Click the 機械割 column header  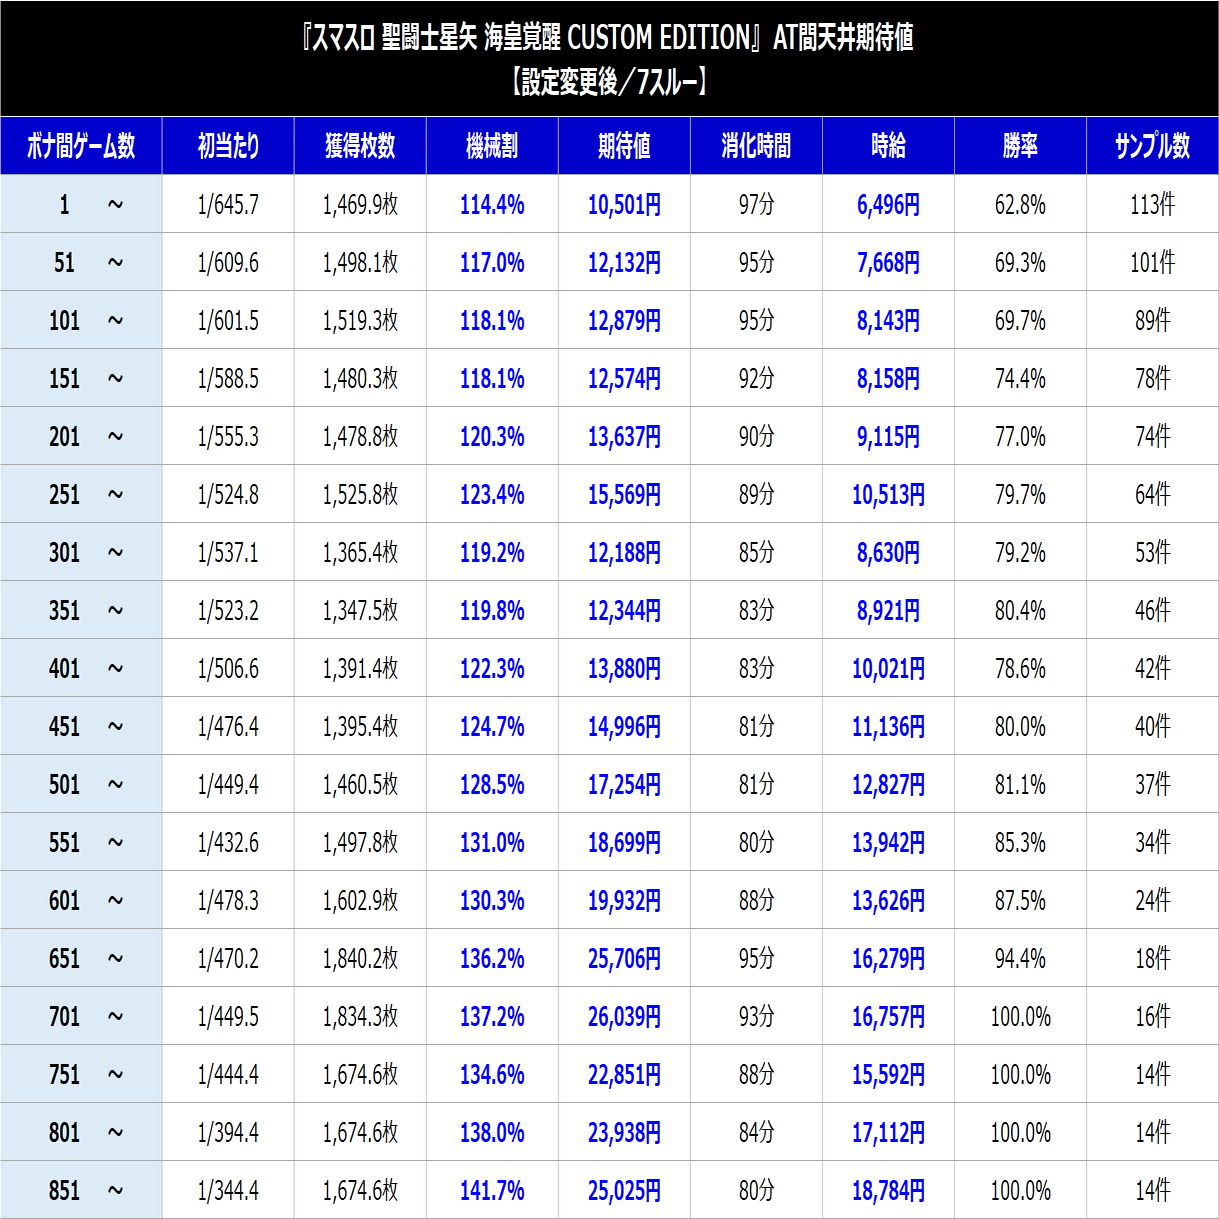492,146
